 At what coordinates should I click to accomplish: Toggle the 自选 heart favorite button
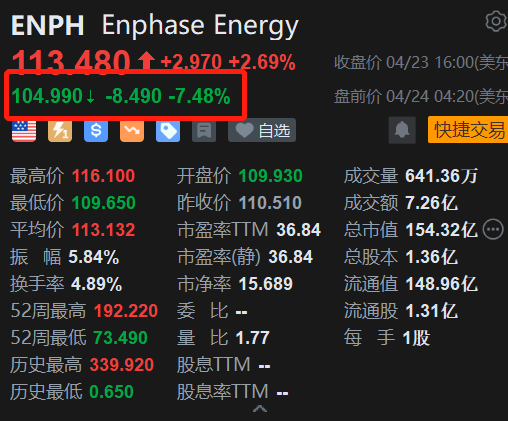coord(262,130)
